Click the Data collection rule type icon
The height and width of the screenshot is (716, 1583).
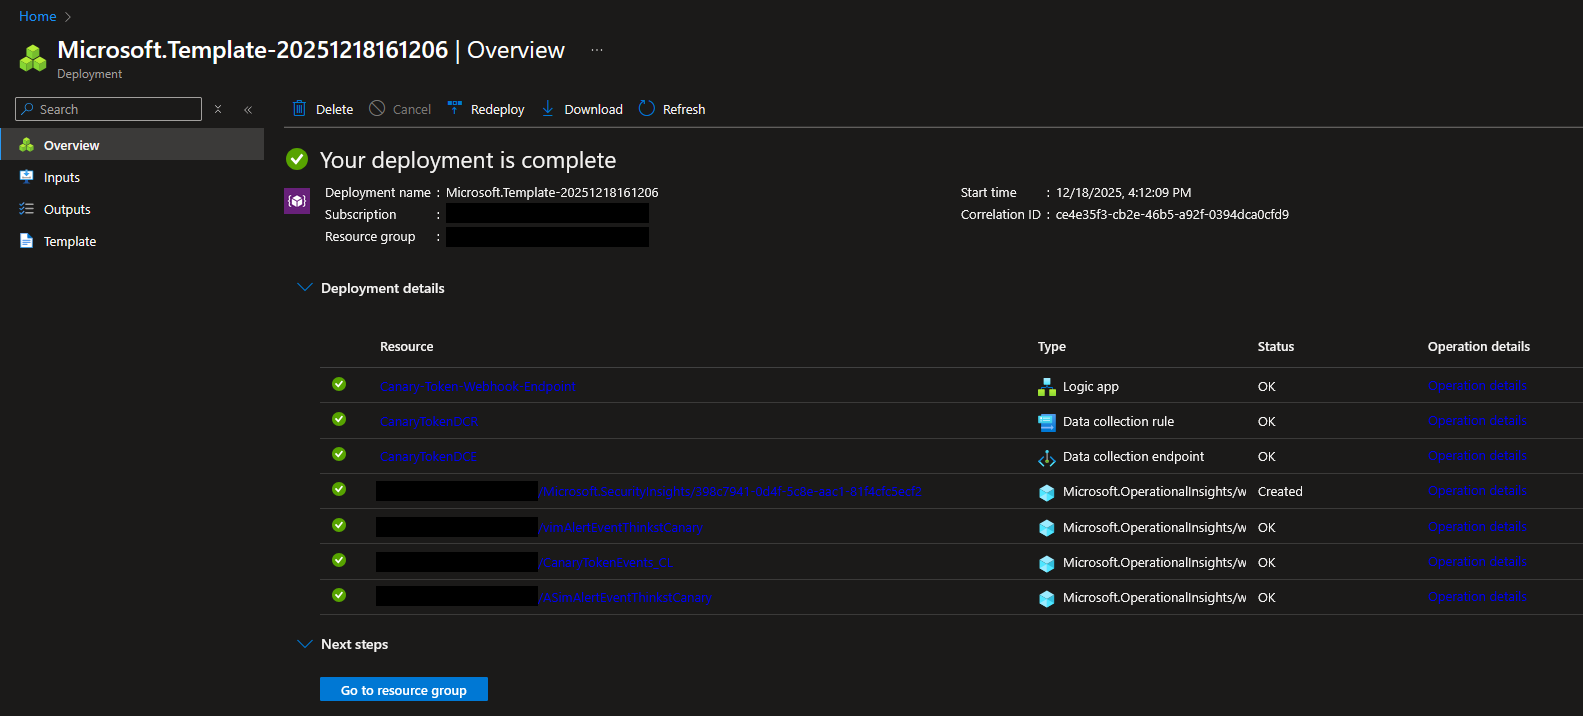click(1047, 422)
